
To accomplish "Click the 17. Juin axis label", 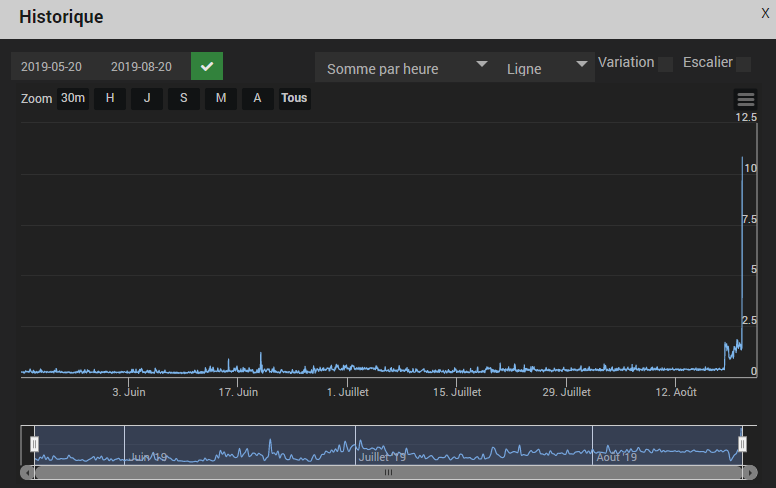I will pyautogui.click(x=238, y=392).
